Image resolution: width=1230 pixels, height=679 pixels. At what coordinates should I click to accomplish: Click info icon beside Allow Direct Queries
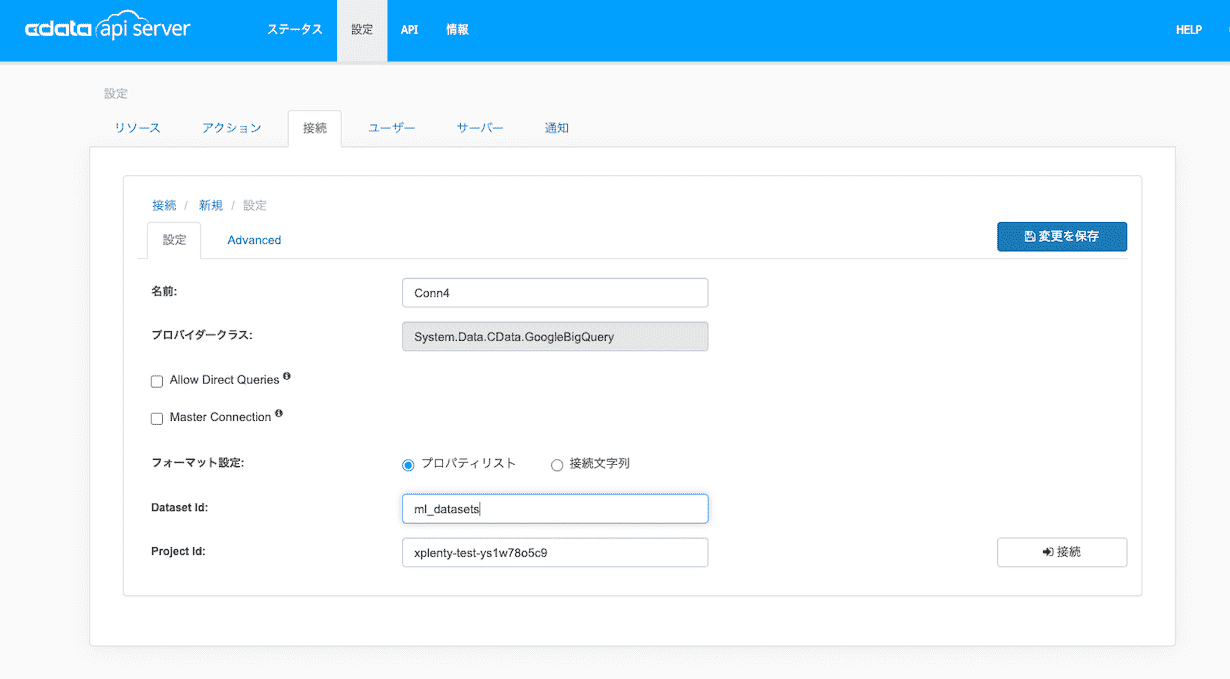point(287,377)
